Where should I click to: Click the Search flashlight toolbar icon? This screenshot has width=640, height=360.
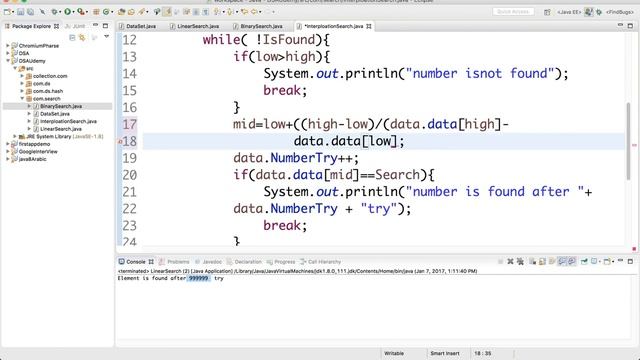(141, 12)
